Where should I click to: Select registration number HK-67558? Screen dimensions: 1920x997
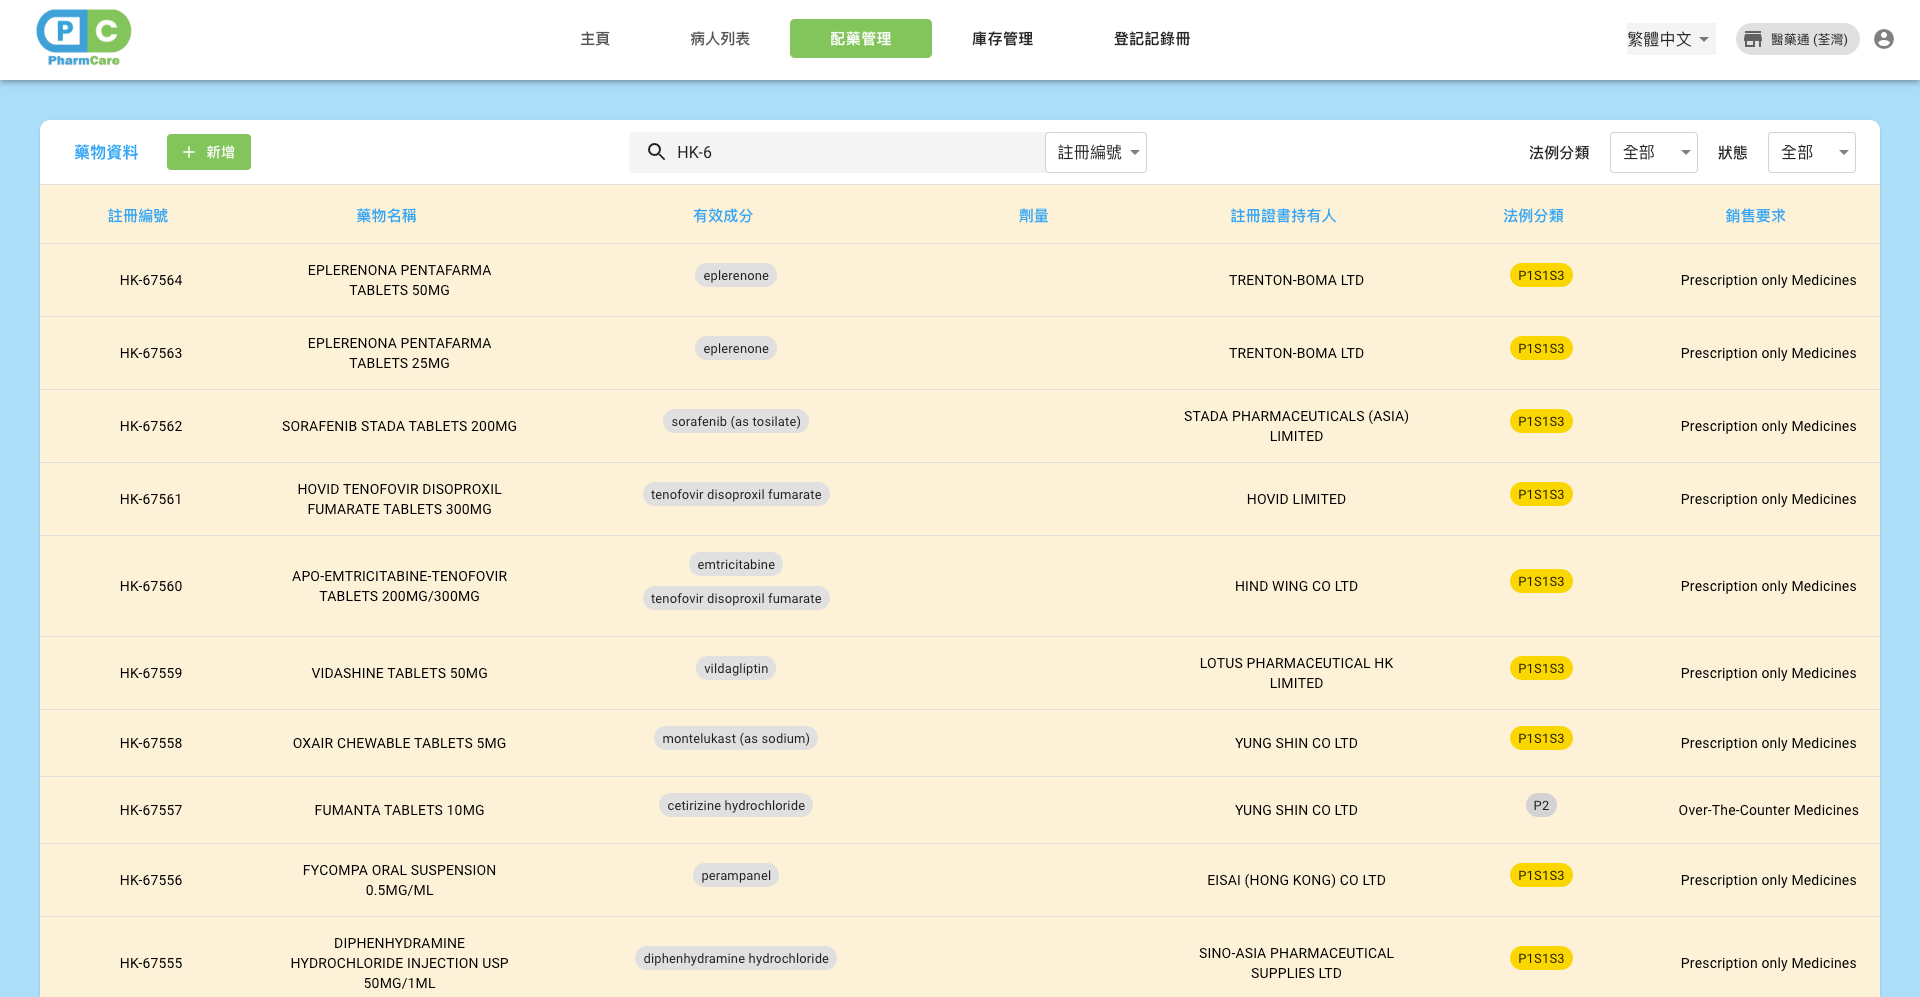(x=151, y=743)
